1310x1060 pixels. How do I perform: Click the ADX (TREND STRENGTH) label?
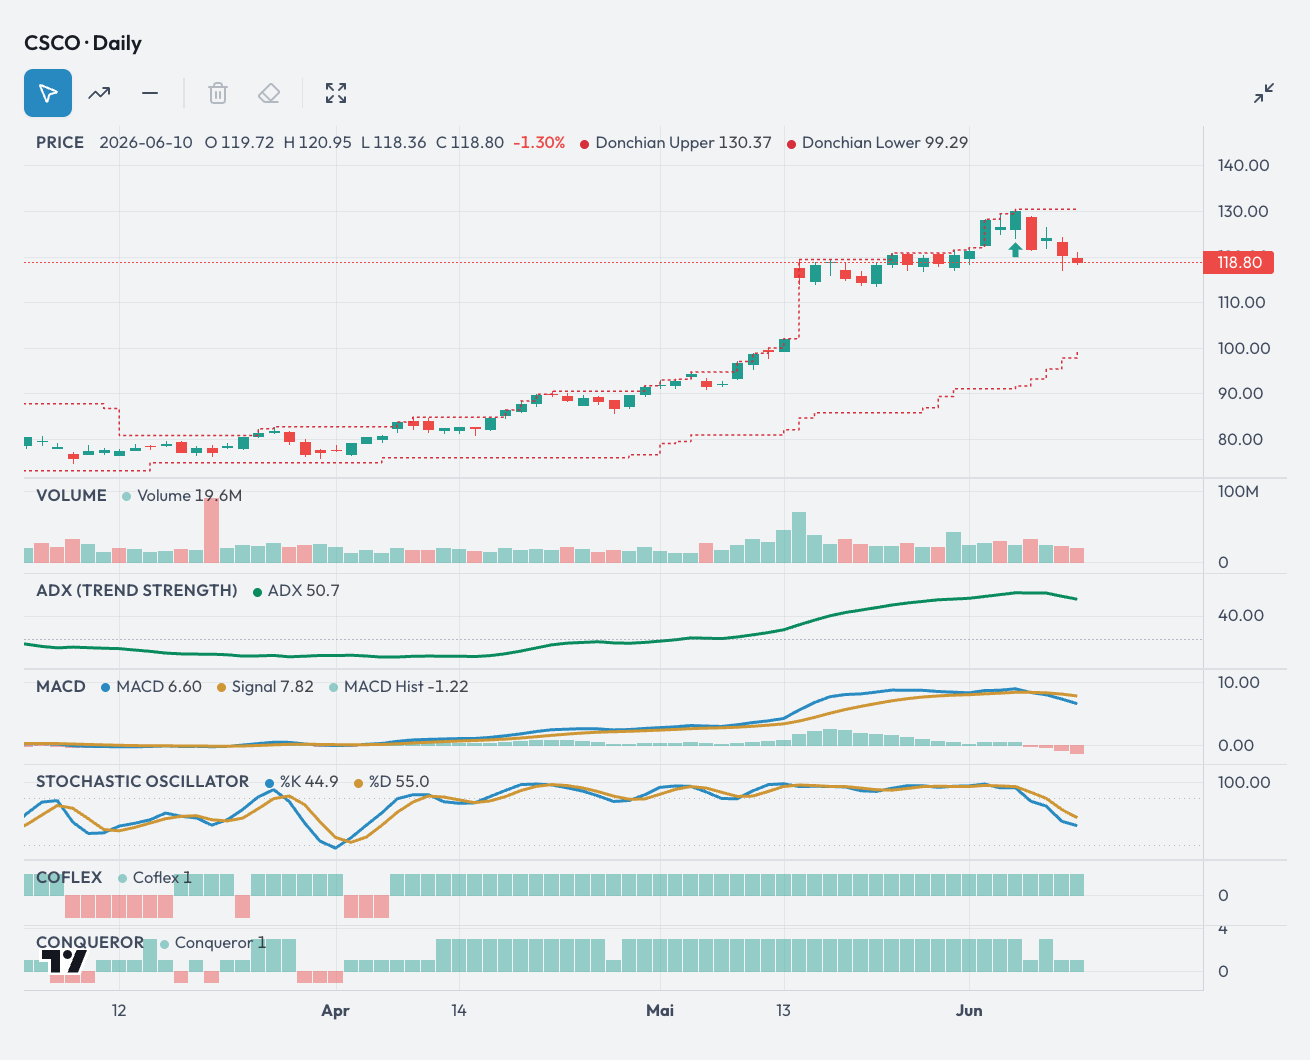point(137,590)
